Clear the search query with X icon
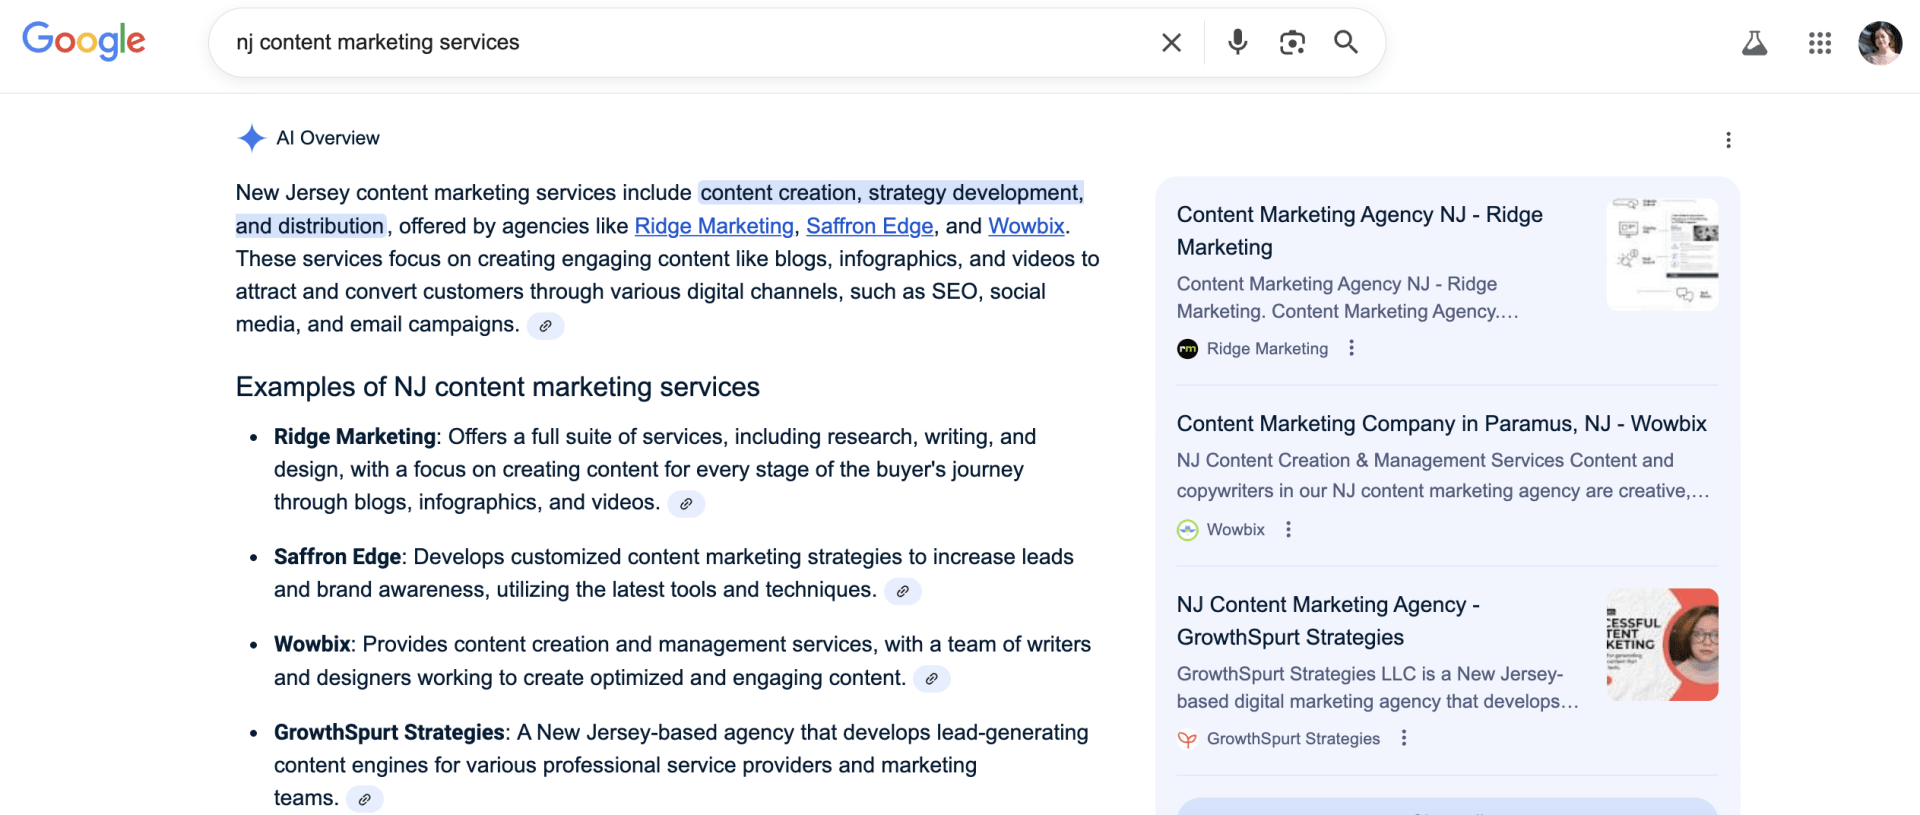 [1171, 42]
